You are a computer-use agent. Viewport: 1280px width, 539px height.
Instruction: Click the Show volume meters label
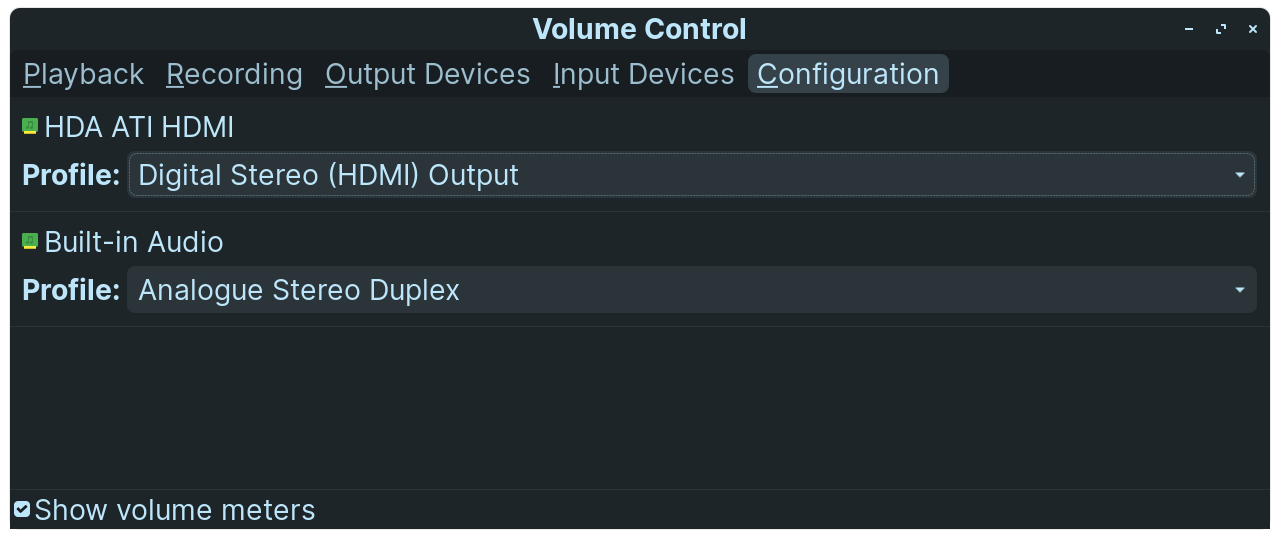[x=175, y=510]
